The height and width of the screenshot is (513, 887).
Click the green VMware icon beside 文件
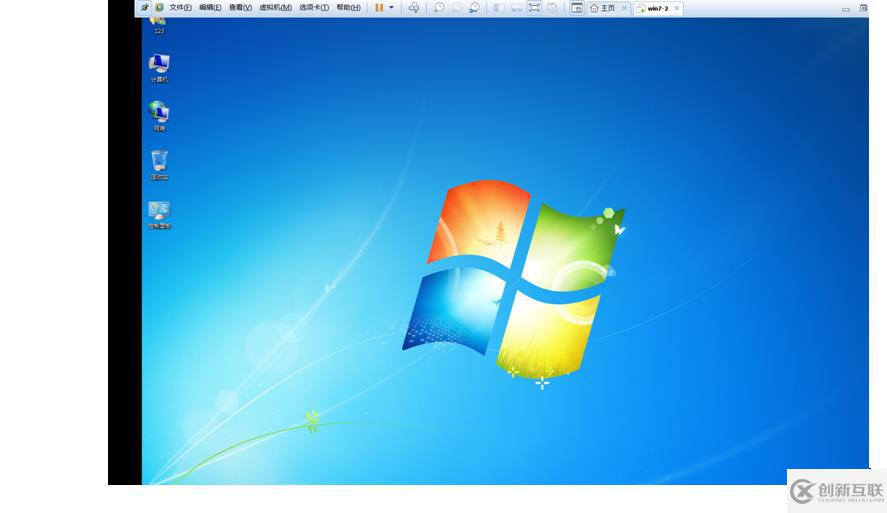point(160,7)
